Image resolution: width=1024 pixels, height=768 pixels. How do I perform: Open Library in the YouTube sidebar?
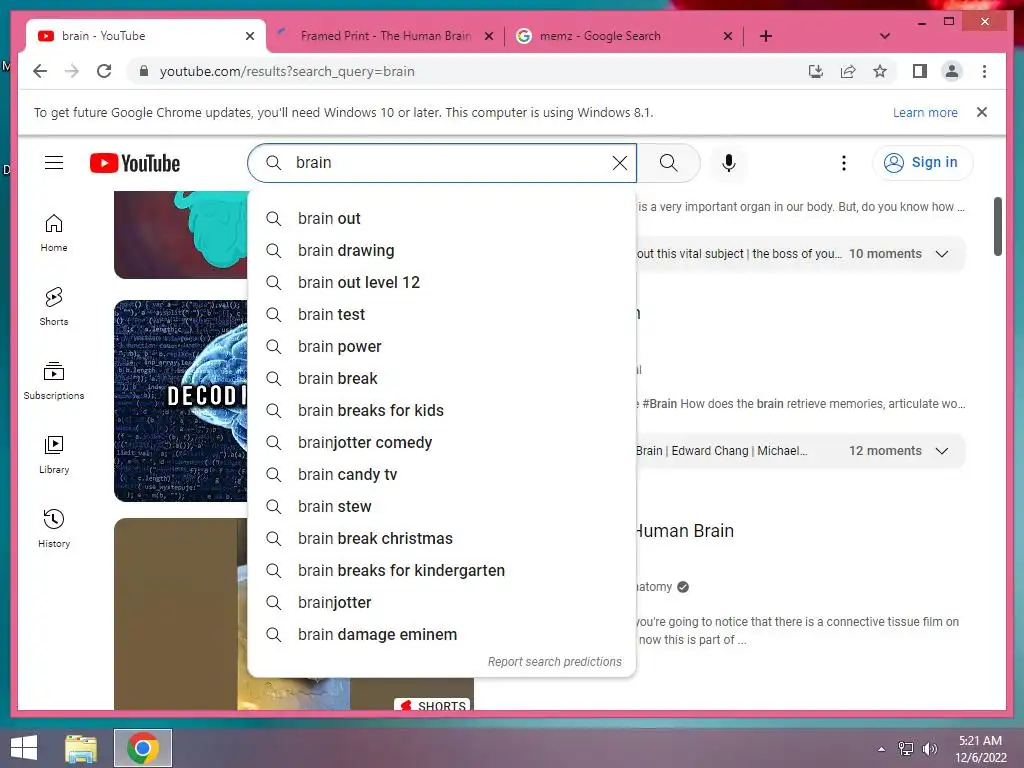[x=54, y=455]
